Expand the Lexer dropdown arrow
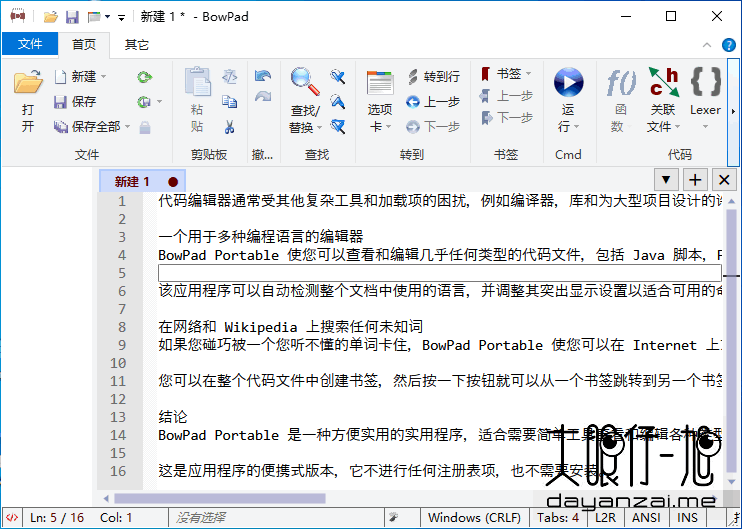 pyautogui.click(x=705, y=127)
